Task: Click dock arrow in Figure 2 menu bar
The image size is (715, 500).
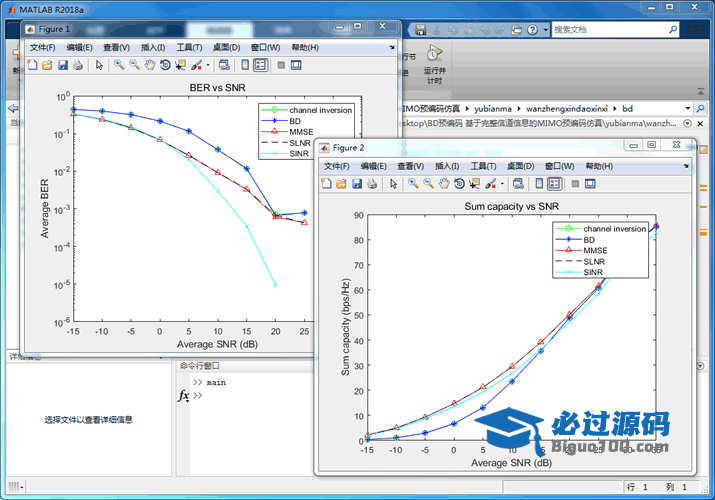Action: click(x=686, y=166)
